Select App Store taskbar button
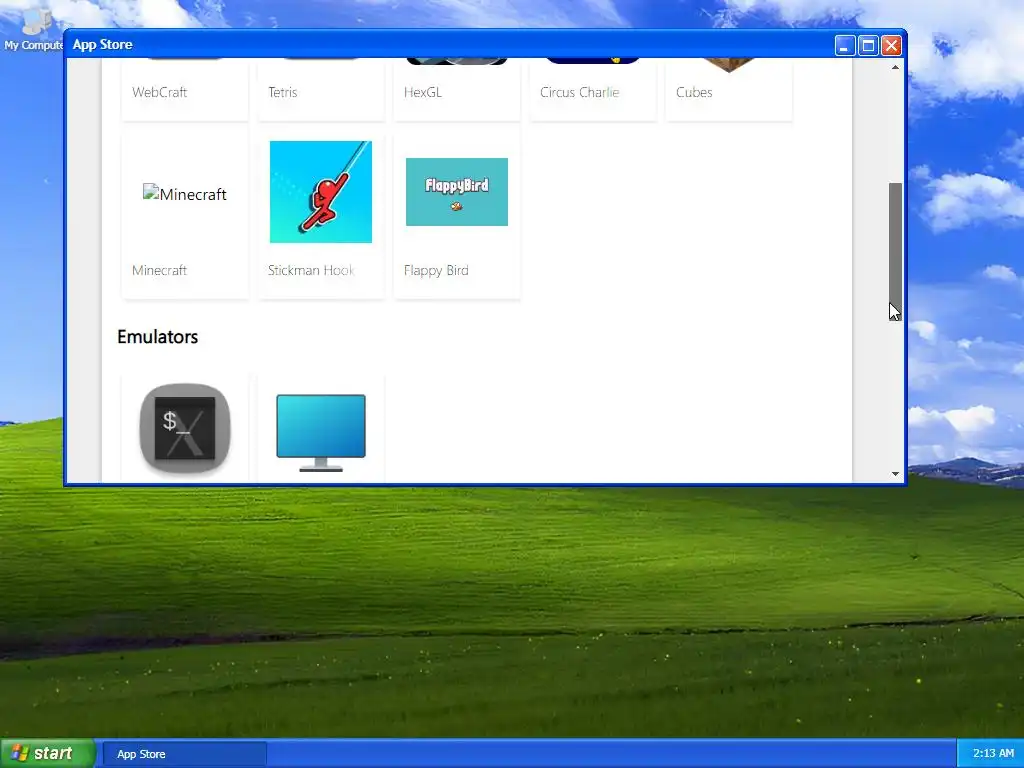 click(x=185, y=754)
